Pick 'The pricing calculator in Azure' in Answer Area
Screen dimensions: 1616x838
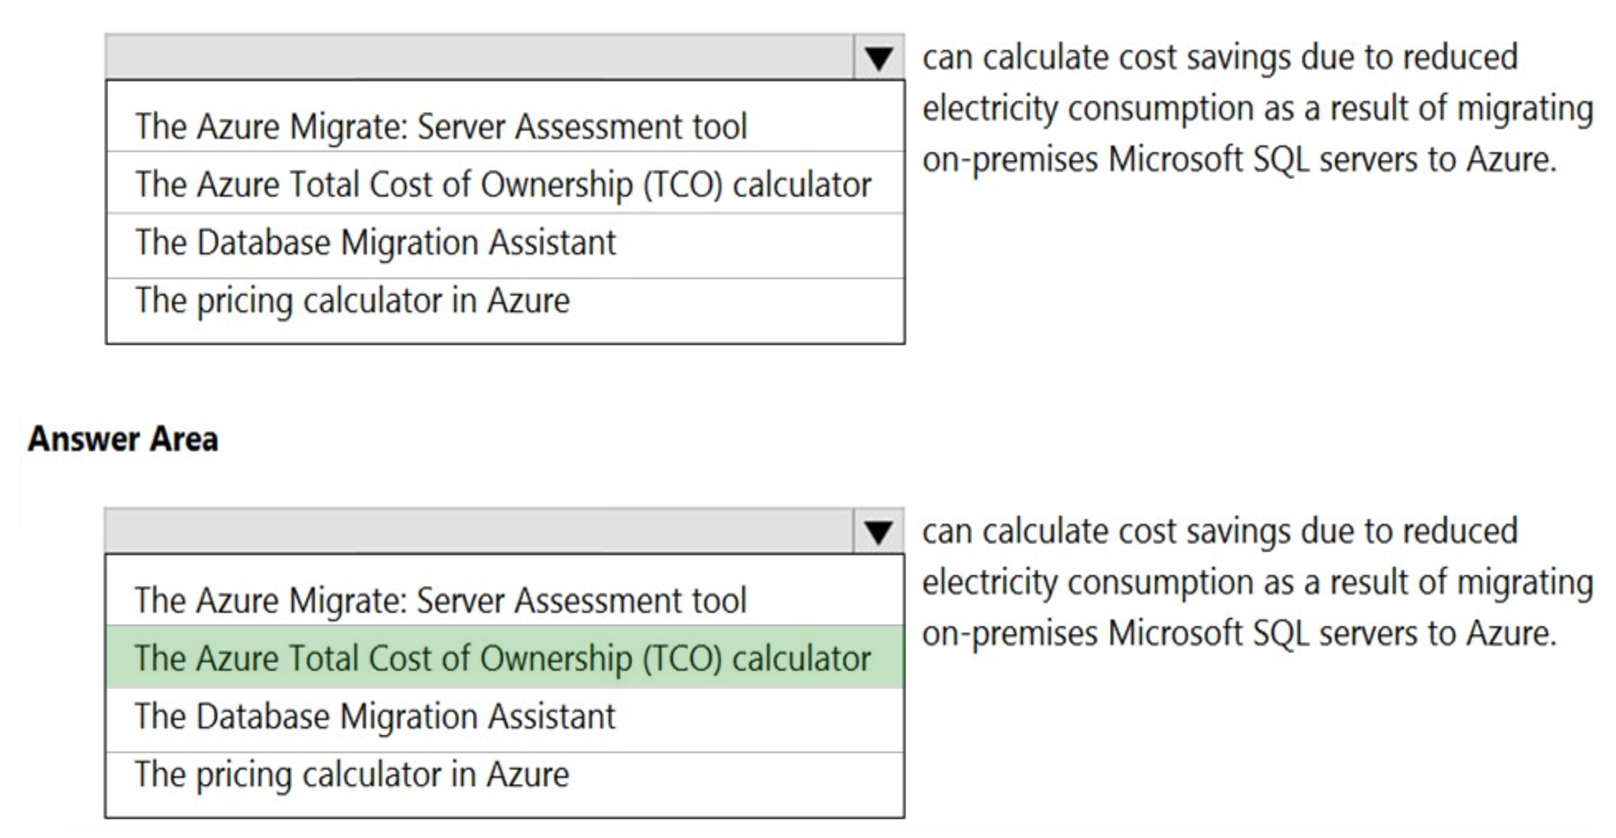(x=352, y=773)
